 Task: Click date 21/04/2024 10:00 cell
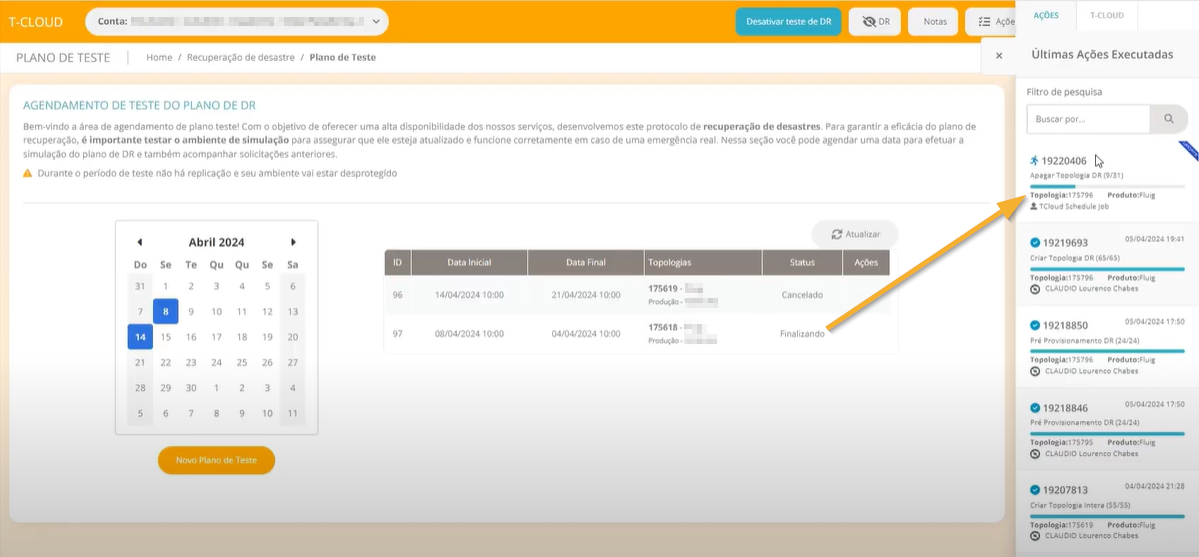(586, 295)
